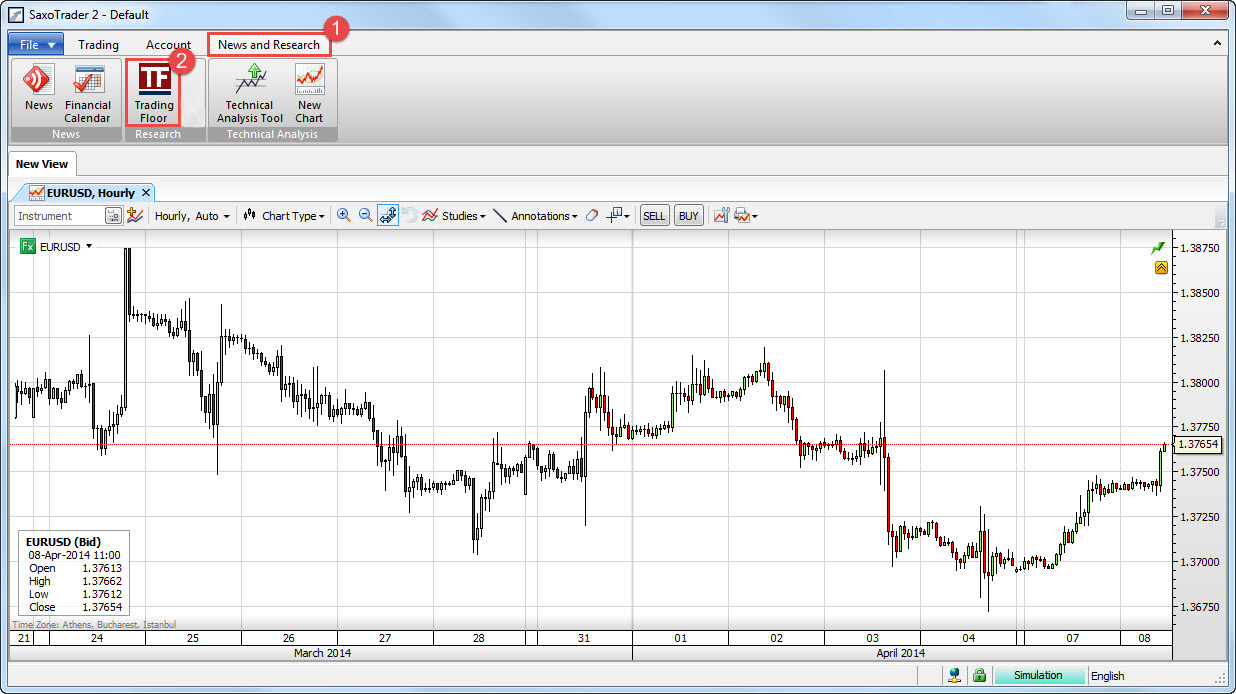The height and width of the screenshot is (694, 1236).
Task: Select the EURUSD, Hourly chart tab
Action: 91,192
